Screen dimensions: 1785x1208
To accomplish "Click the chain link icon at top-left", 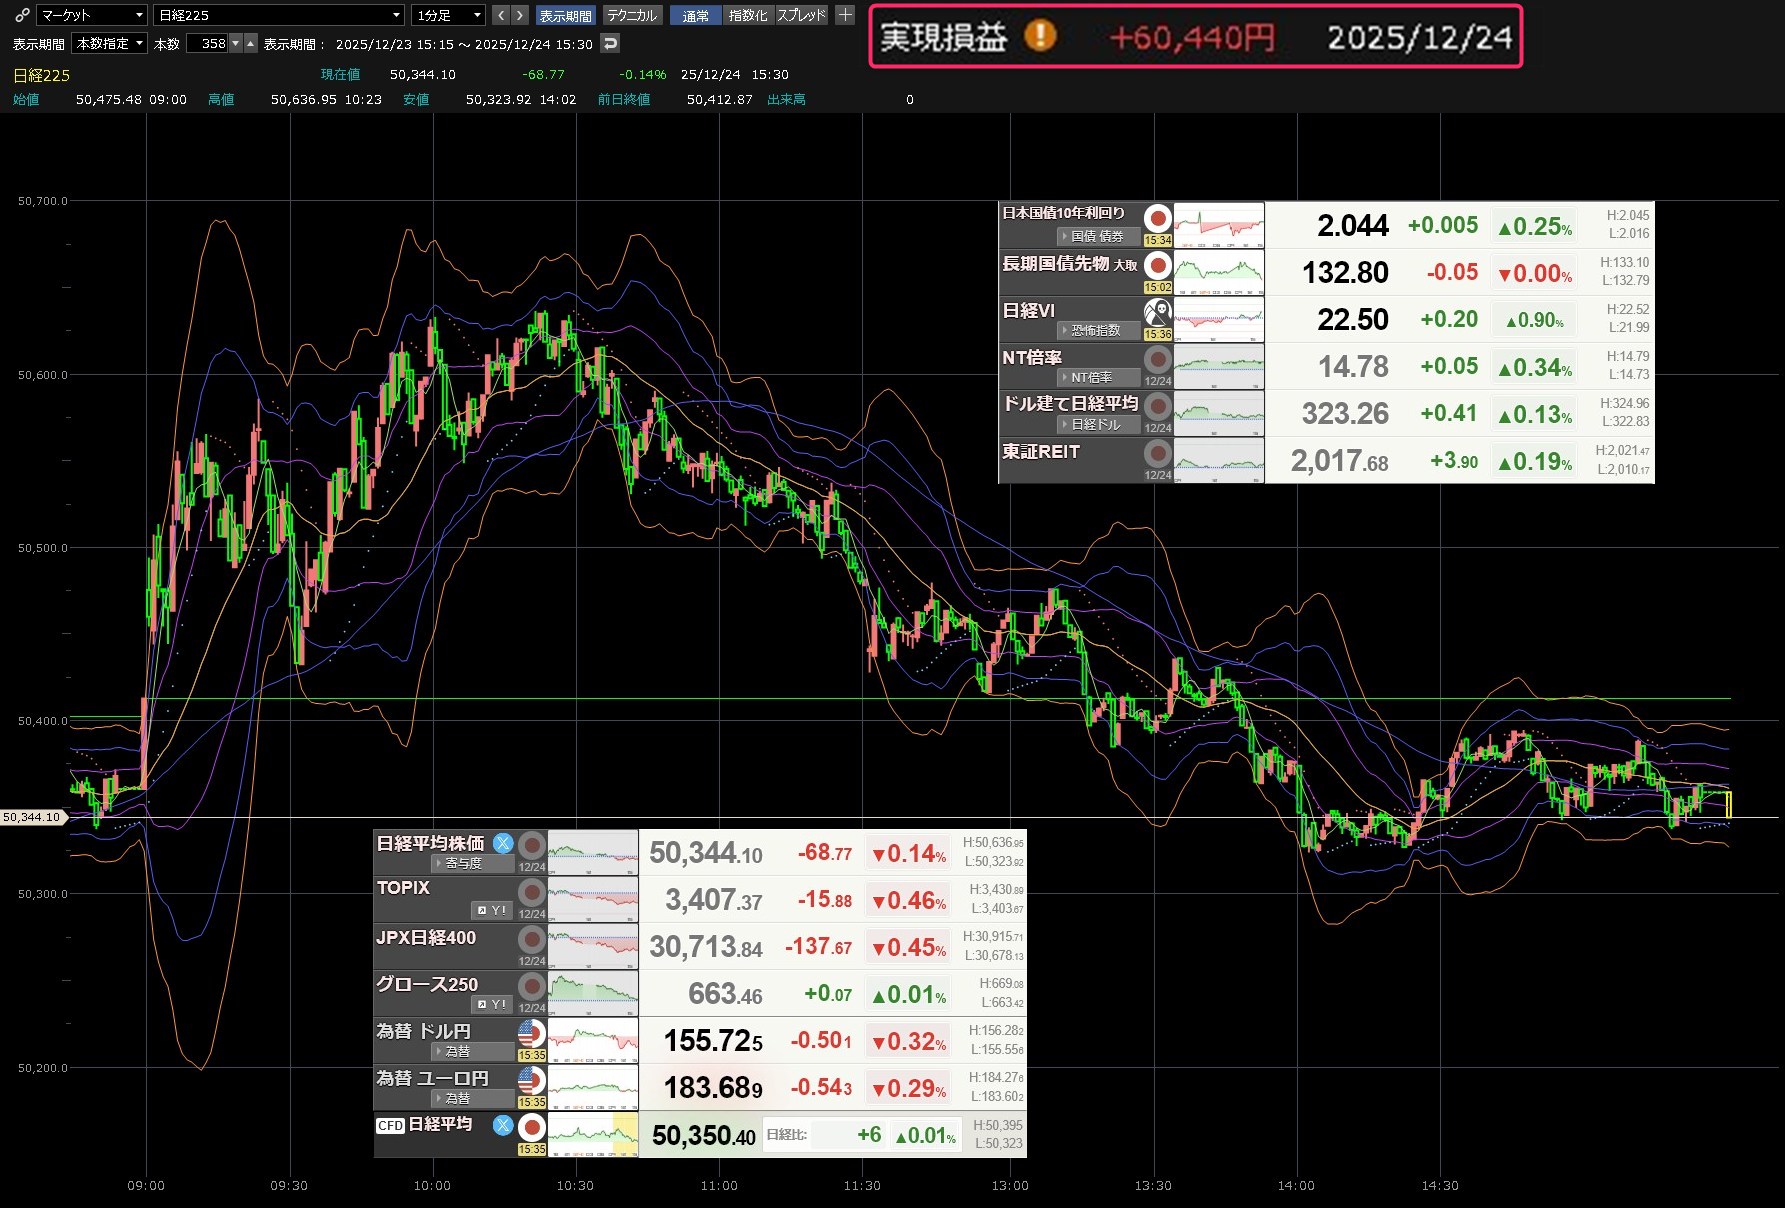I will [22, 15].
